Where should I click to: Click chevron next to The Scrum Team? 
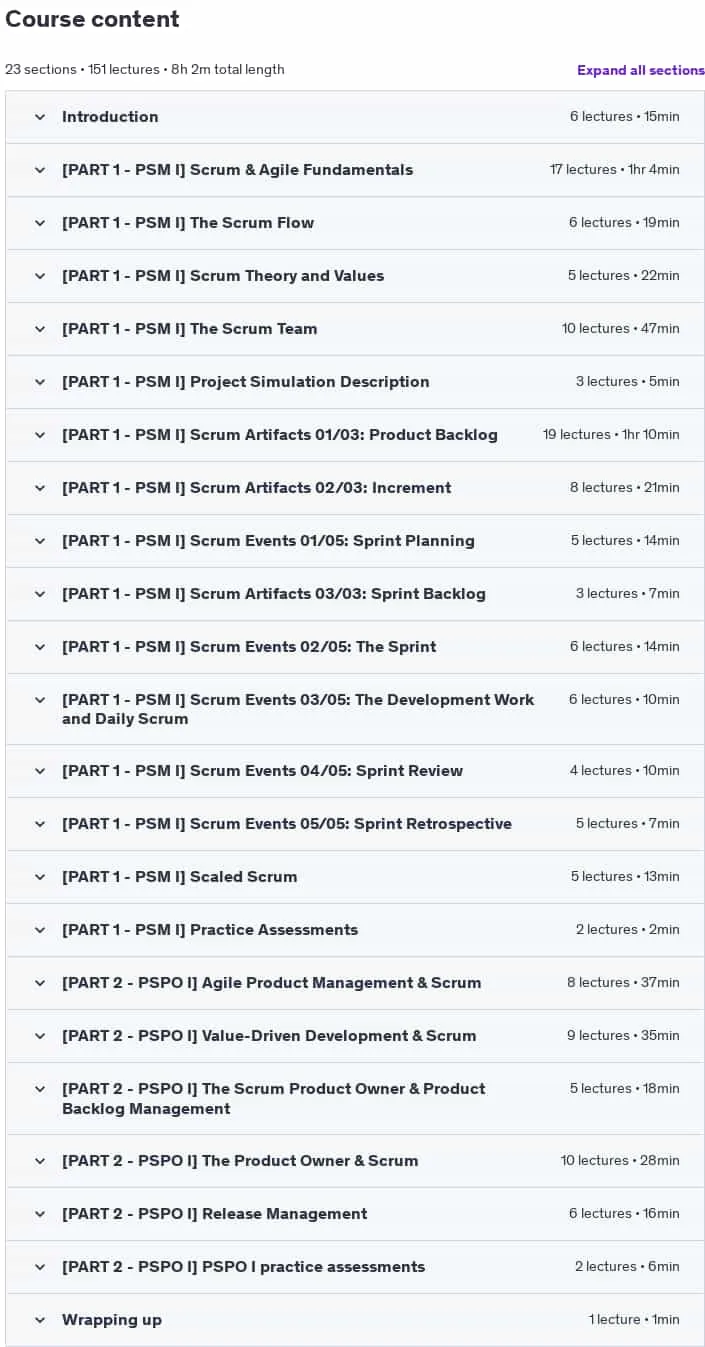click(40, 329)
